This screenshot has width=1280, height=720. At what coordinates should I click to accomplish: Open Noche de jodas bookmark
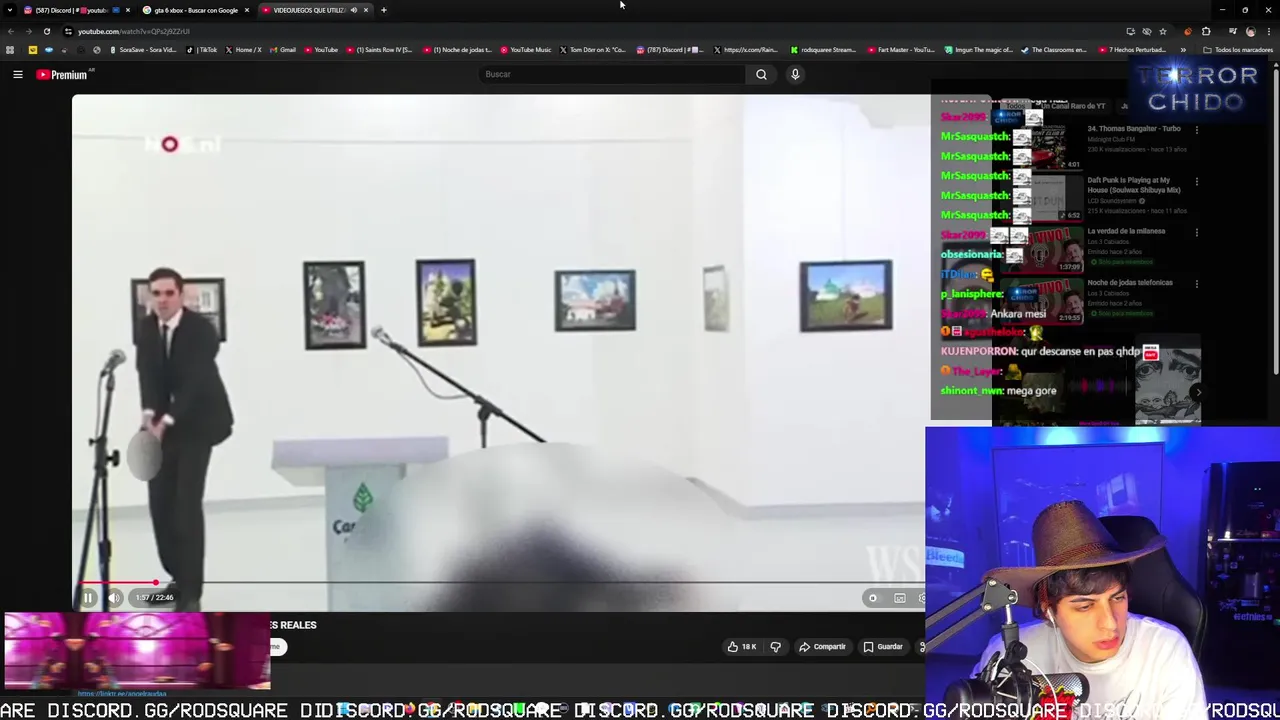(457, 50)
